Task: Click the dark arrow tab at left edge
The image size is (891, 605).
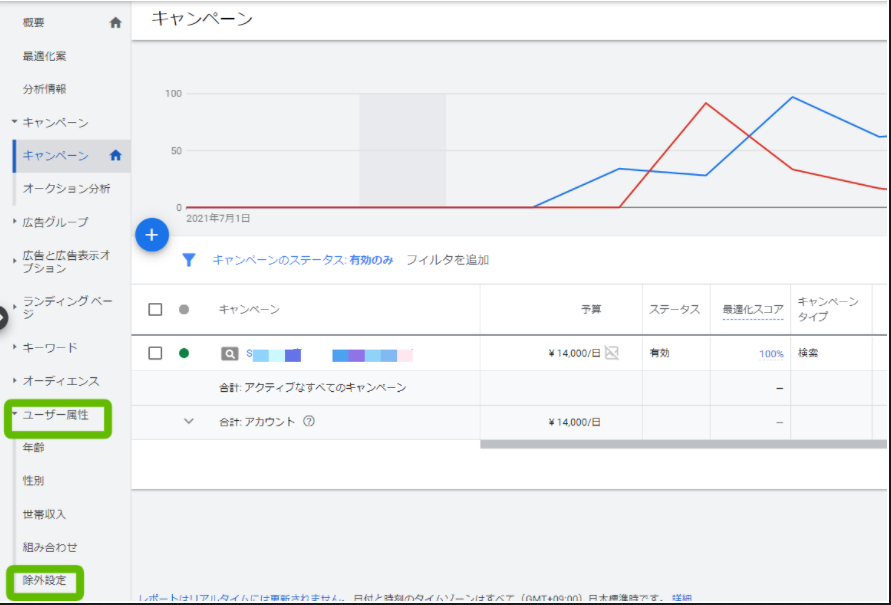Action: [x=2, y=317]
